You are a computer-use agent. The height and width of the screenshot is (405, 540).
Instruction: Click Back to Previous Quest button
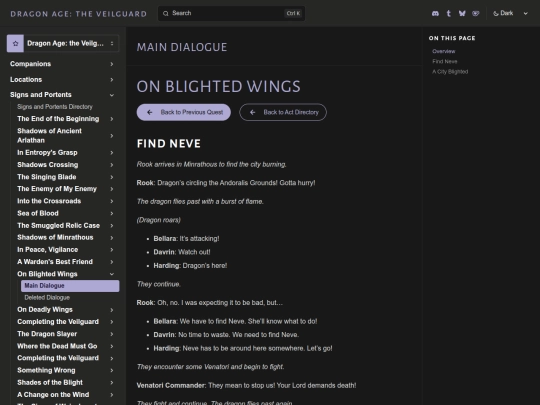[184, 112]
